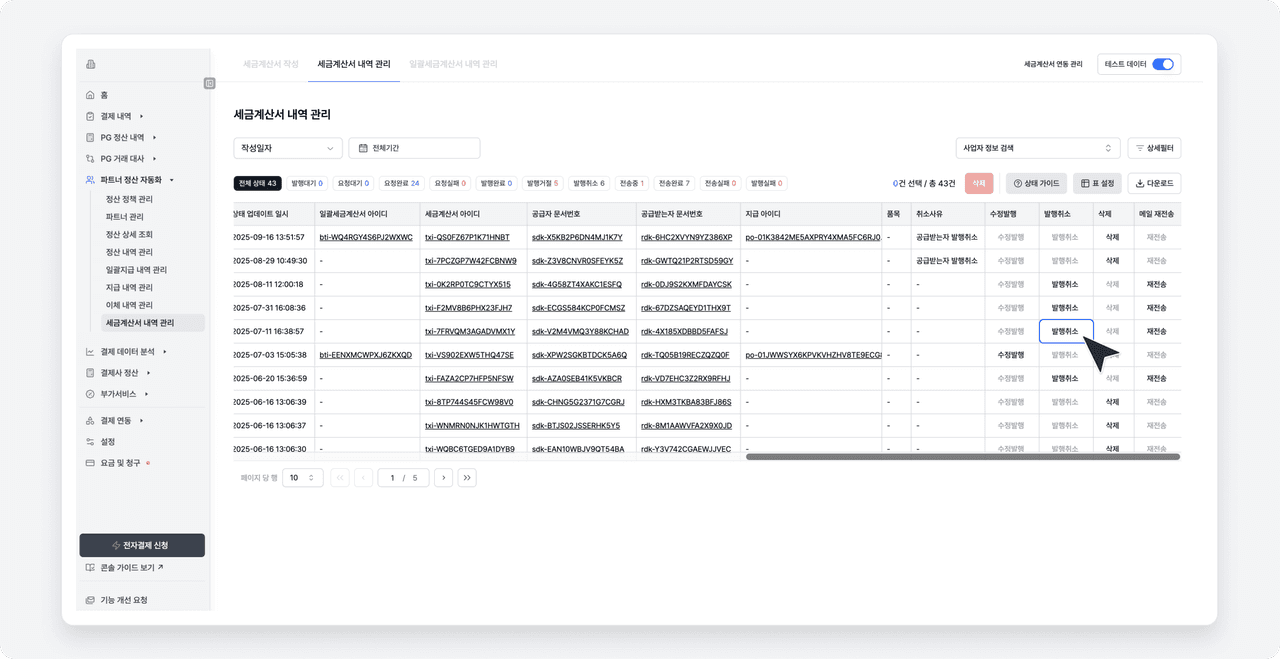Viewport: 1280px width, 659px height.
Task: Go to the next page arrow
Action: point(443,478)
